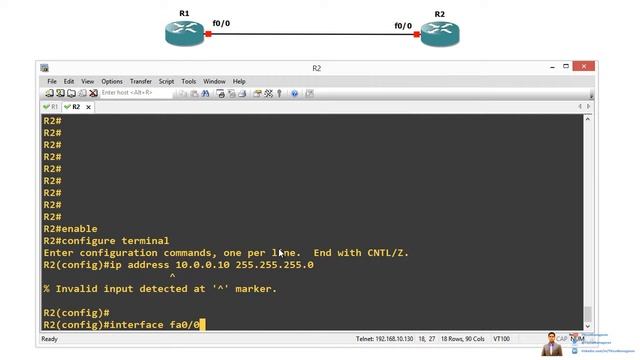The height and width of the screenshot is (360, 640).
Task: Open the Tools menu
Action: coord(189,81)
